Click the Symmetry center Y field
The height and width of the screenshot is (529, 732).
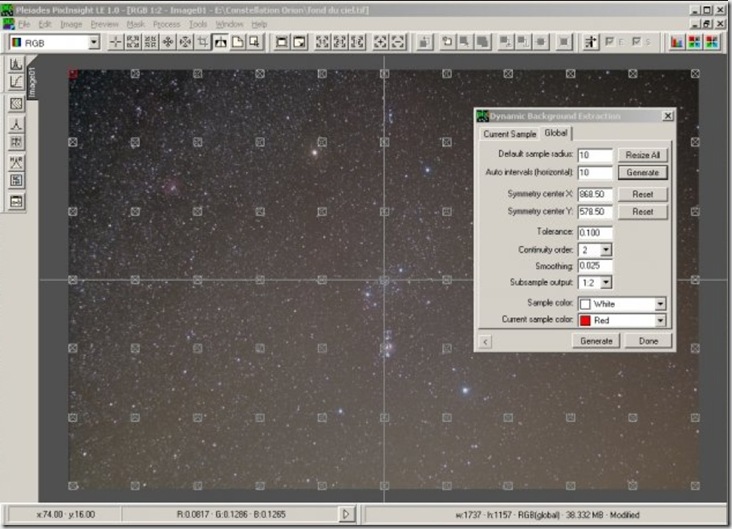click(x=595, y=212)
